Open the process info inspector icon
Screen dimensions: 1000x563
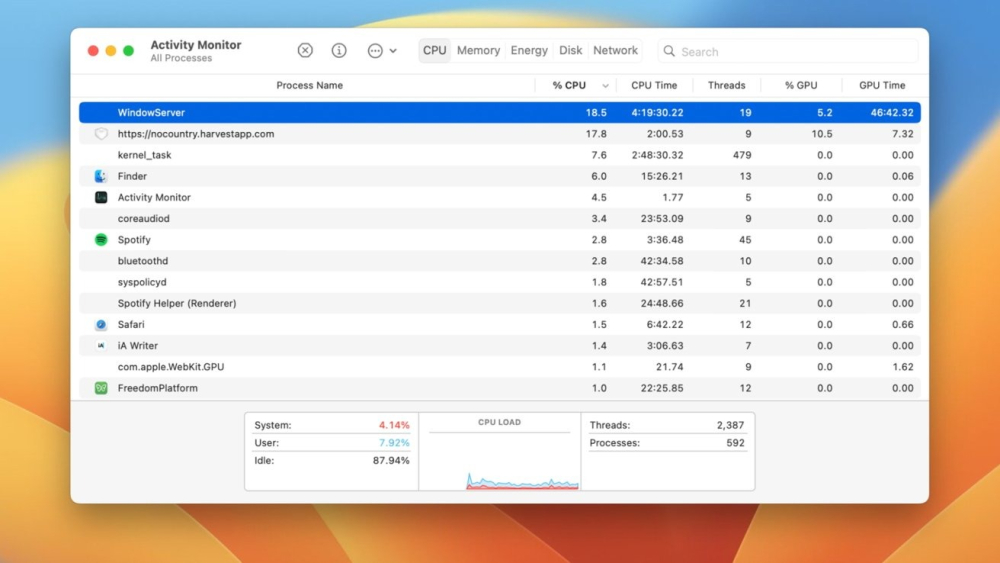339,51
